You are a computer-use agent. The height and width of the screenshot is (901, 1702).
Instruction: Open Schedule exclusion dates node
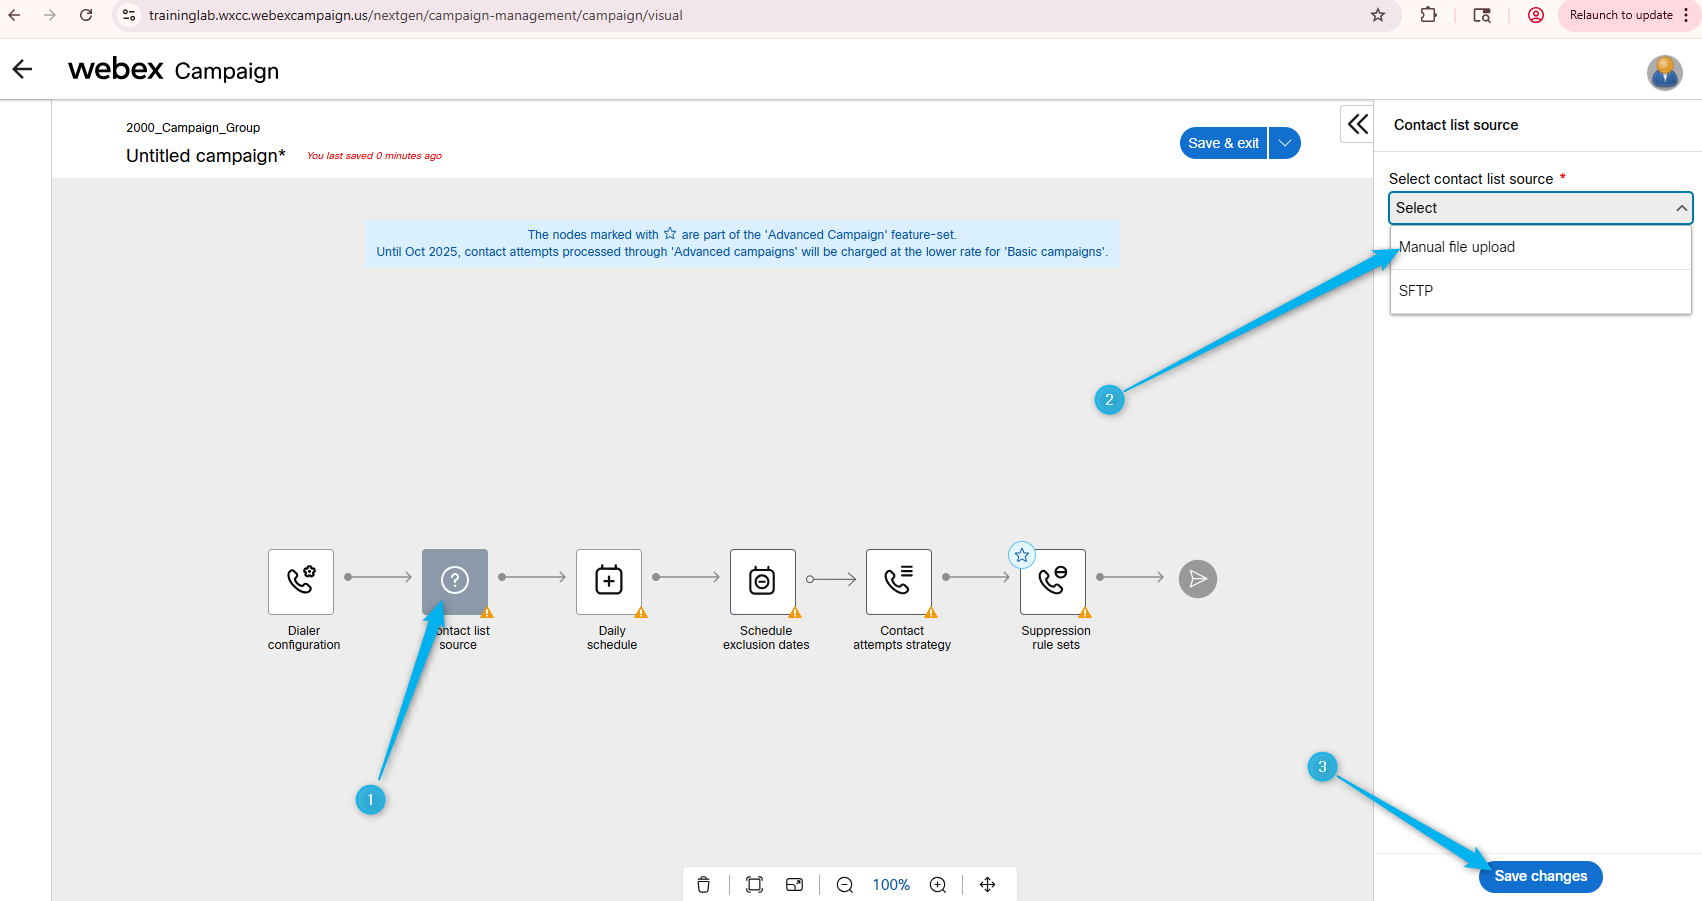pos(763,581)
